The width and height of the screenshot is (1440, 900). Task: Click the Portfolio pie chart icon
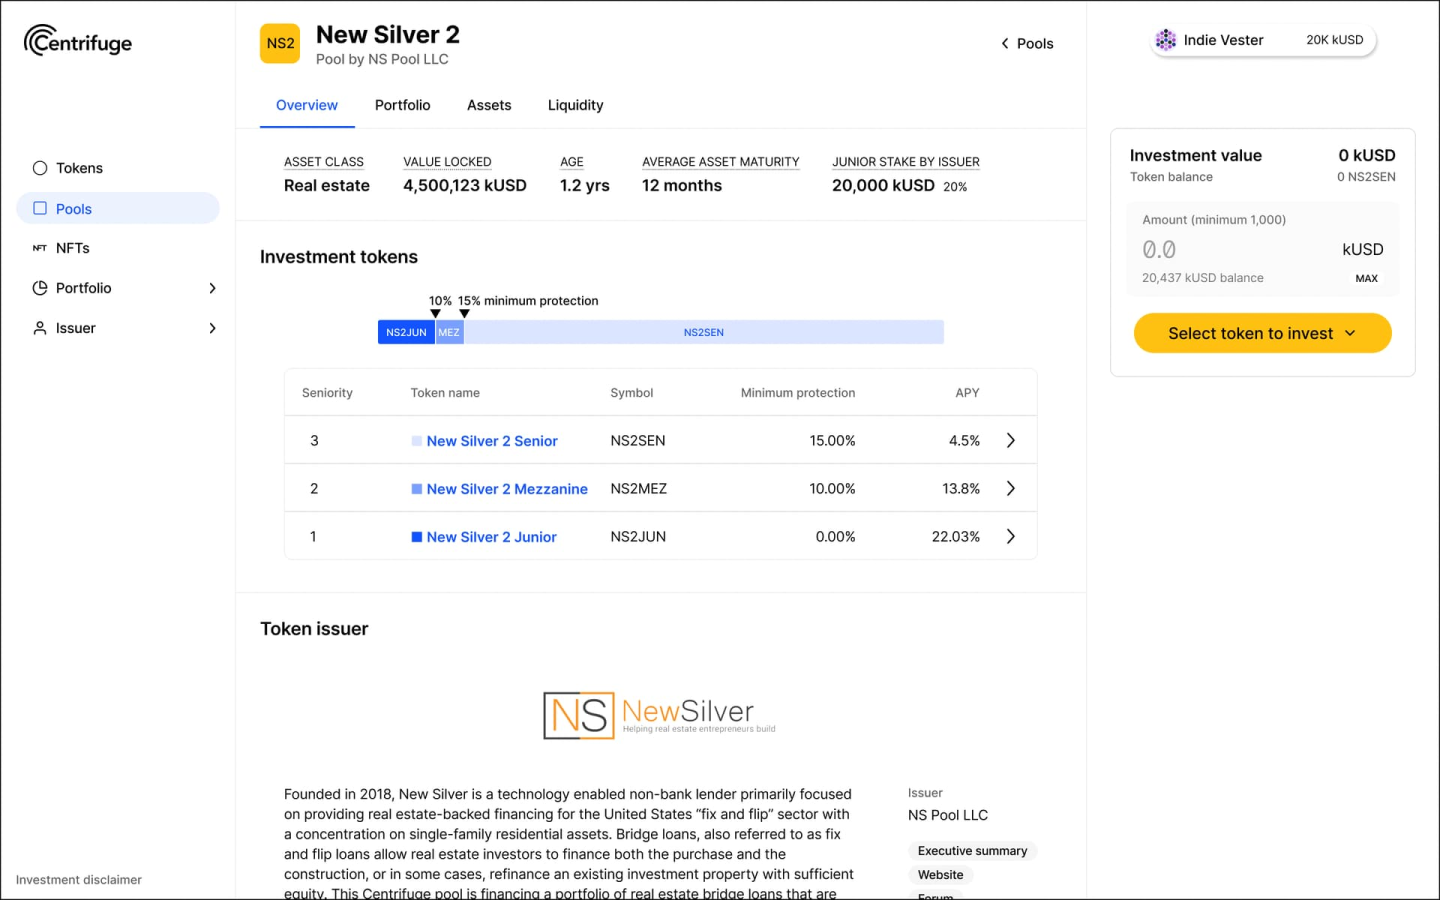(x=40, y=288)
